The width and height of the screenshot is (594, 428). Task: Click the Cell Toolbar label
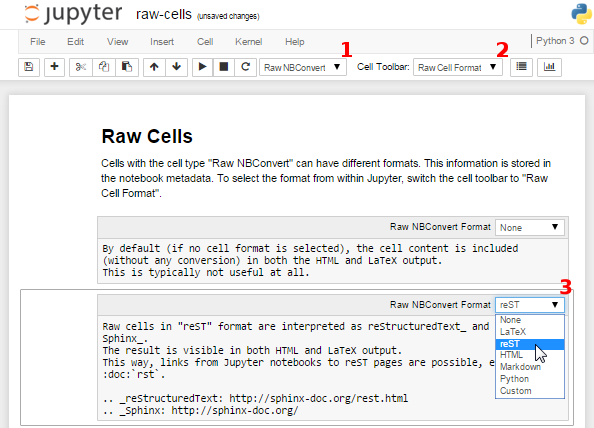[x=383, y=67]
